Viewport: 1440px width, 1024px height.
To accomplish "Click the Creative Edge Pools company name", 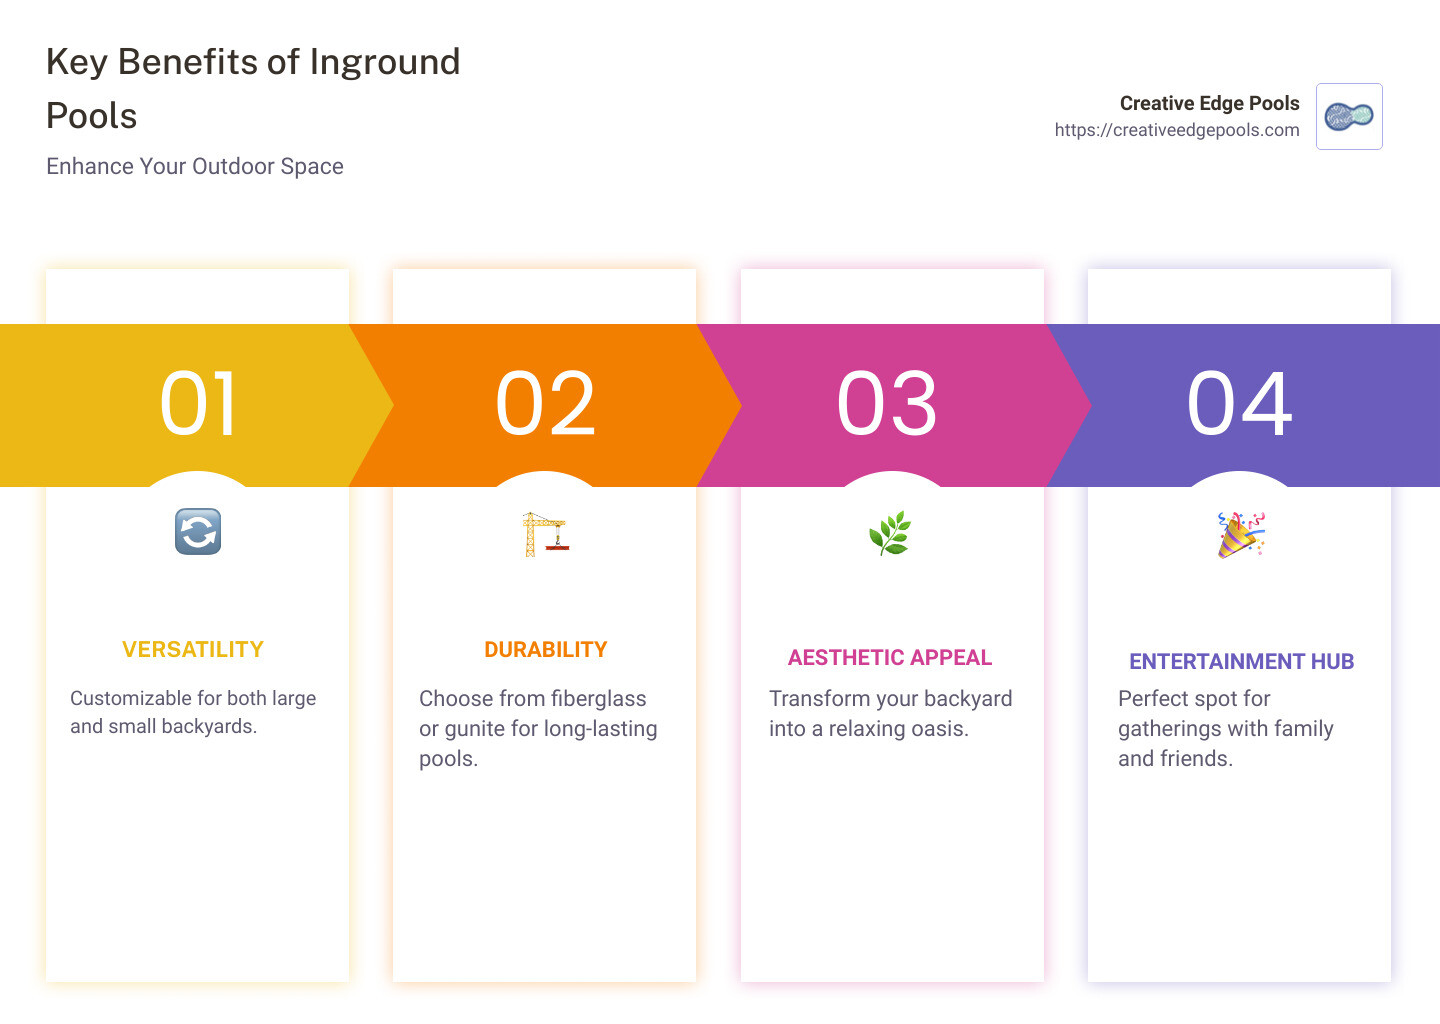I will pos(1209,103).
